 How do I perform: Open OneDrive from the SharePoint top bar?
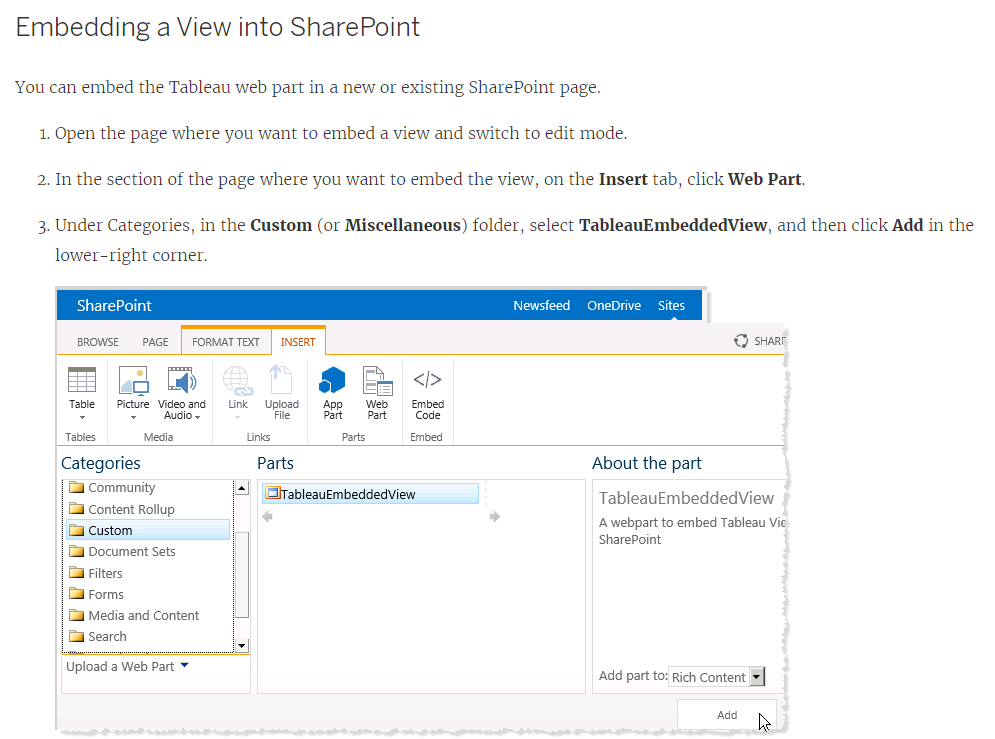pyautogui.click(x=613, y=305)
